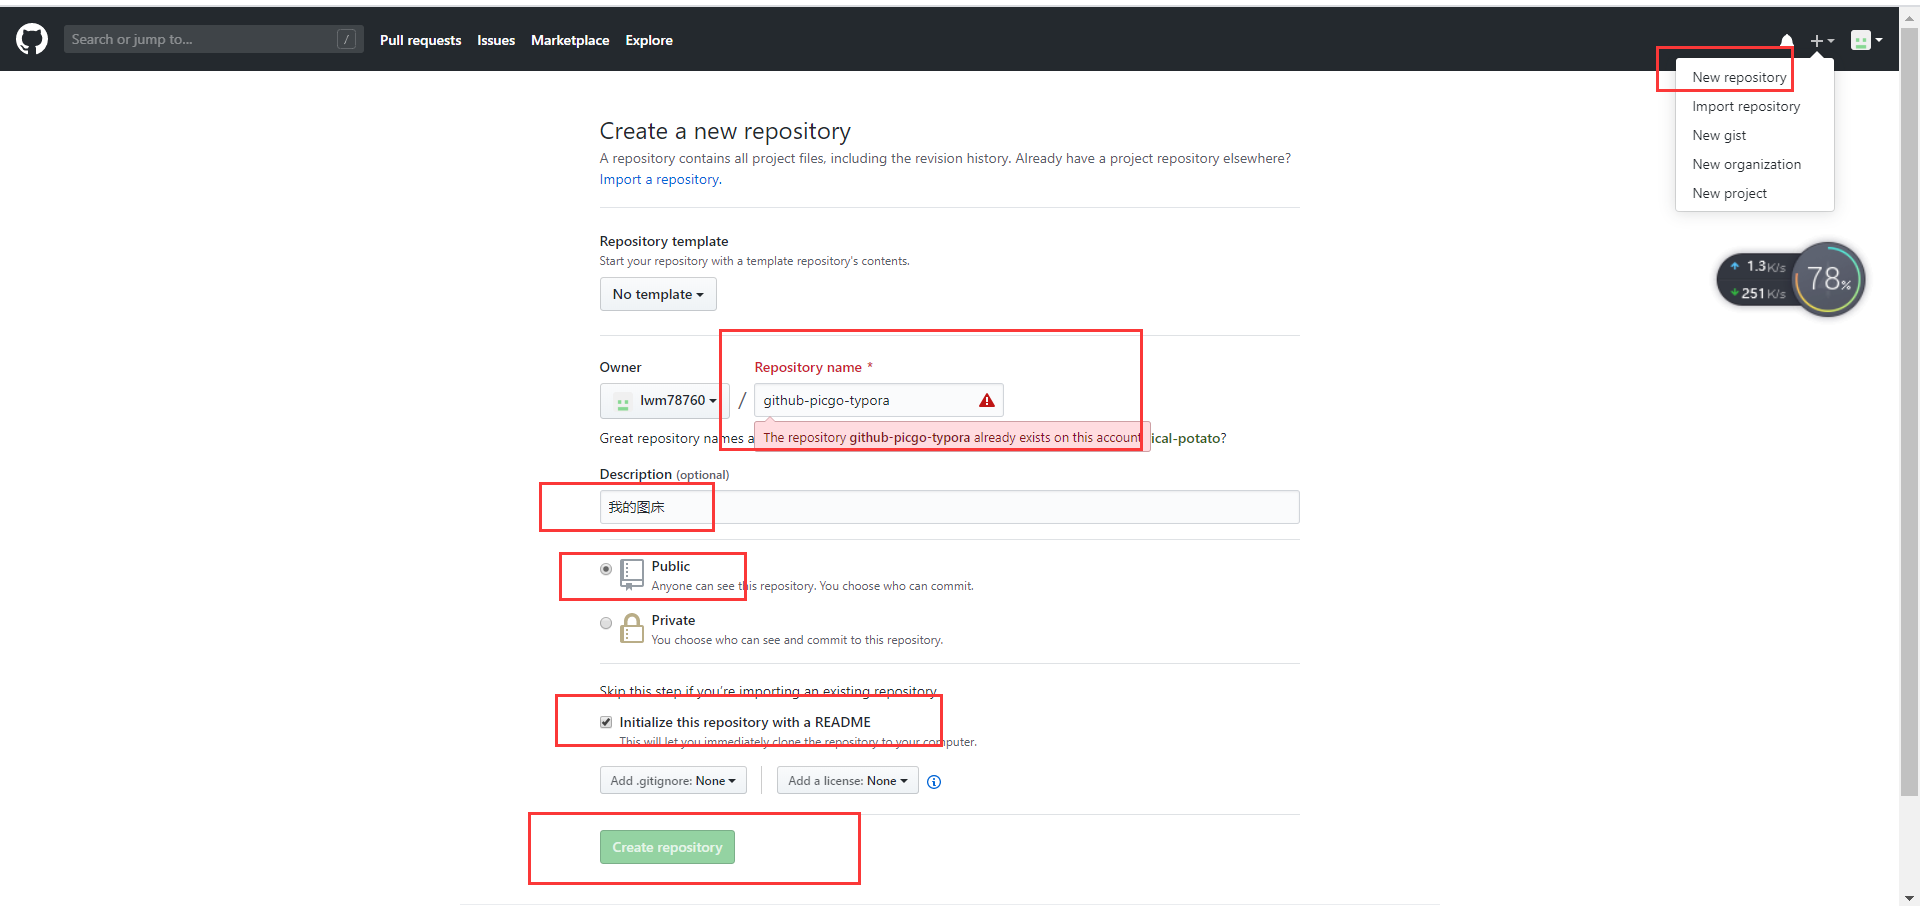Open the Owner lwm78760 dropdown
The image size is (1920, 906).
coord(665,401)
